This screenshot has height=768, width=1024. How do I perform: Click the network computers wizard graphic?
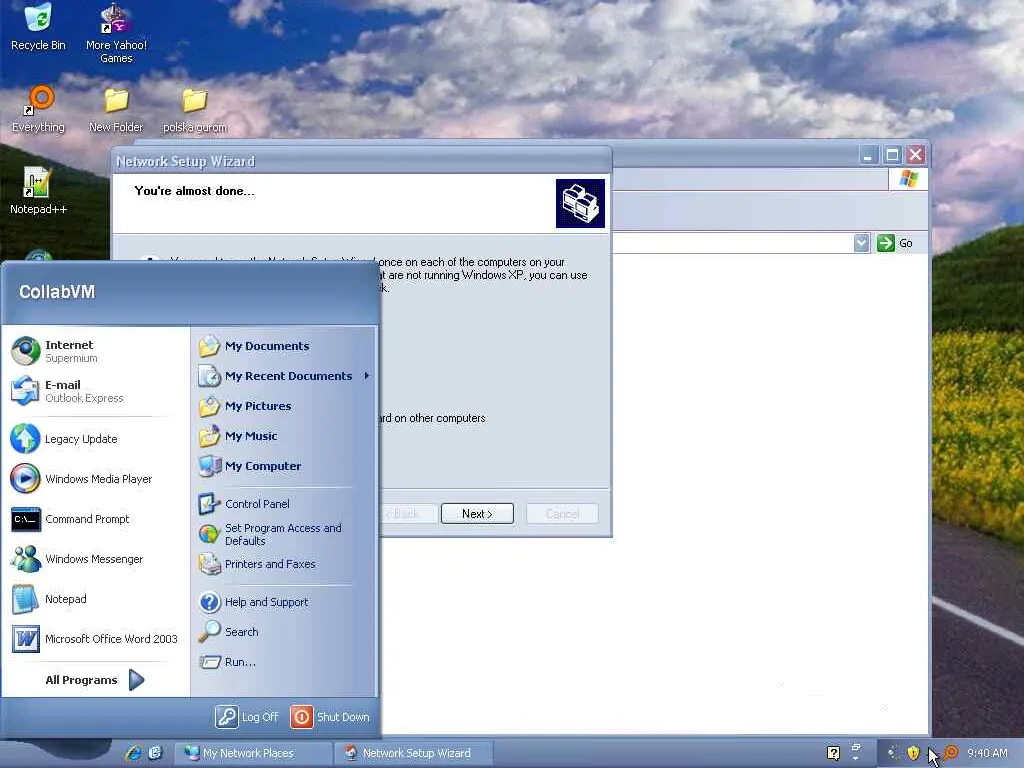580,203
